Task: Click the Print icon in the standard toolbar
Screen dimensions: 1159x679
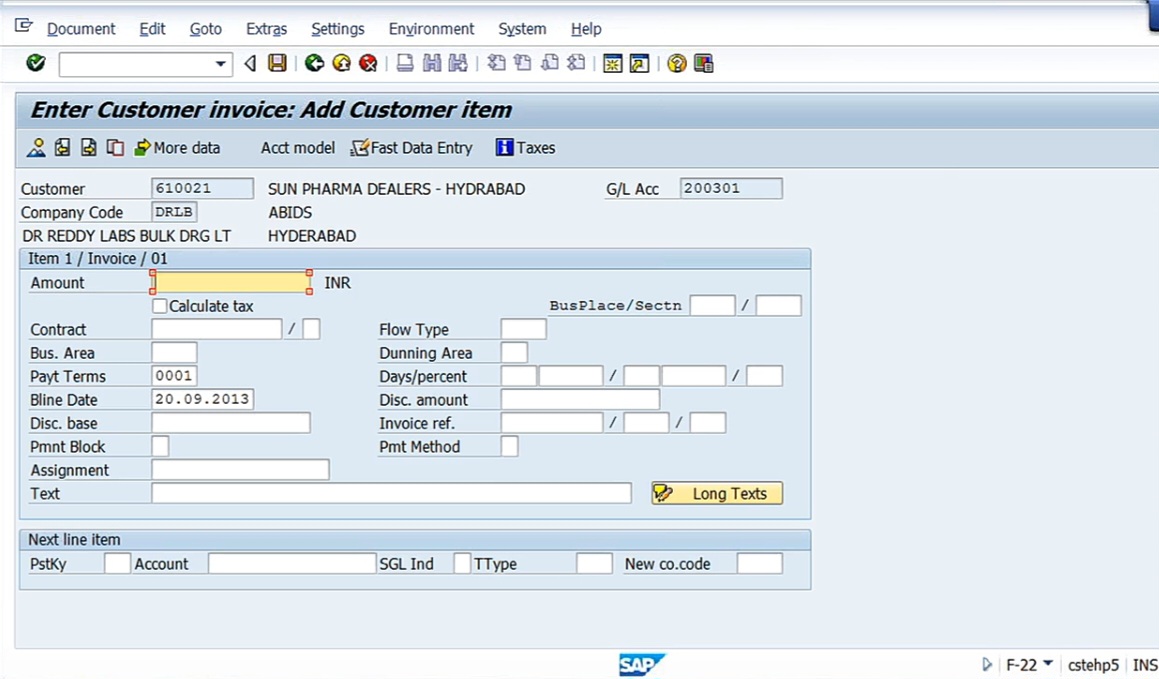Action: point(404,64)
